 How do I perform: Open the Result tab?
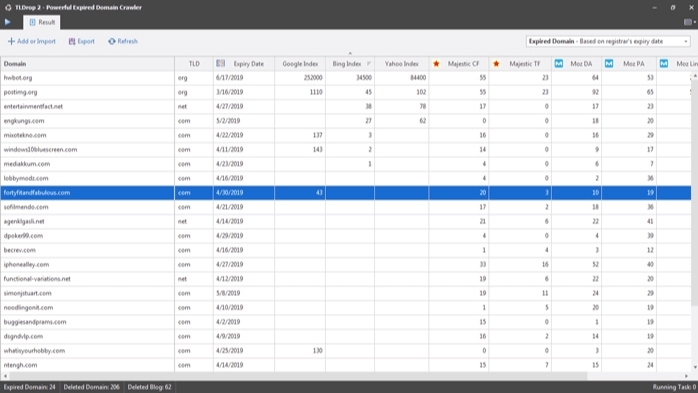[x=42, y=22]
